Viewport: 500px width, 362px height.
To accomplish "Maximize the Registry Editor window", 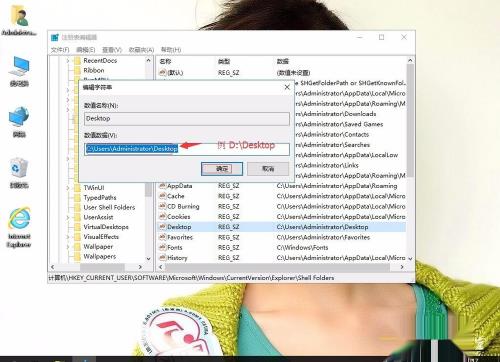I will [381, 37].
